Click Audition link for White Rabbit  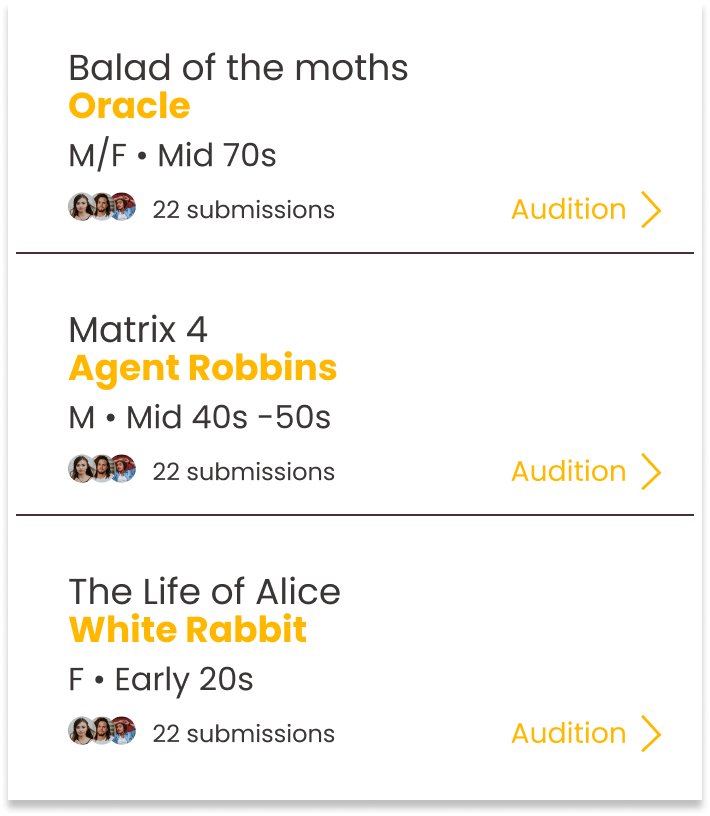coord(568,734)
